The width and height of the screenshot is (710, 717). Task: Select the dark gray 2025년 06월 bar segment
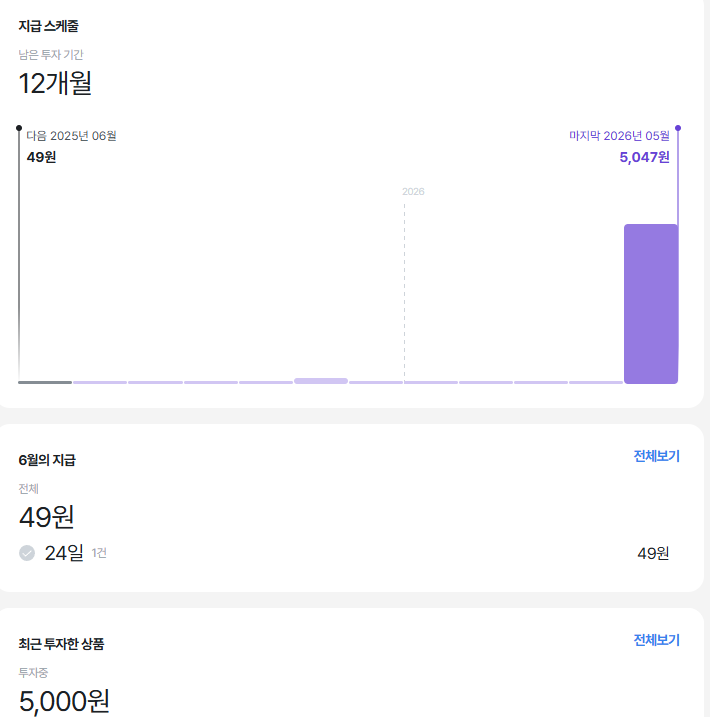[x=45, y=382]
